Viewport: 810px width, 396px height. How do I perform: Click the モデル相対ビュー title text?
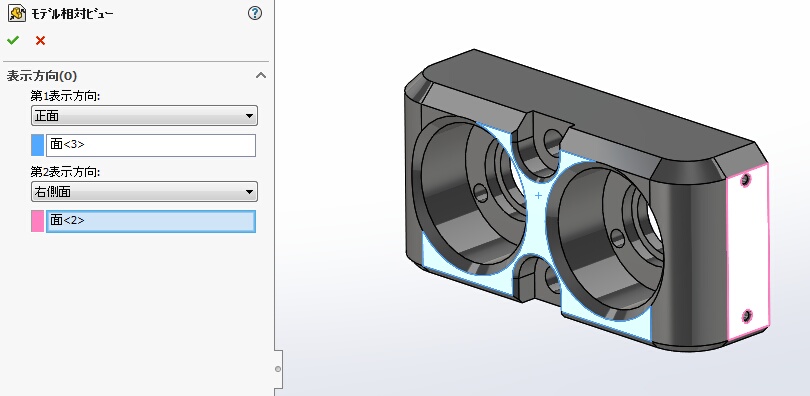pos(72,14)
